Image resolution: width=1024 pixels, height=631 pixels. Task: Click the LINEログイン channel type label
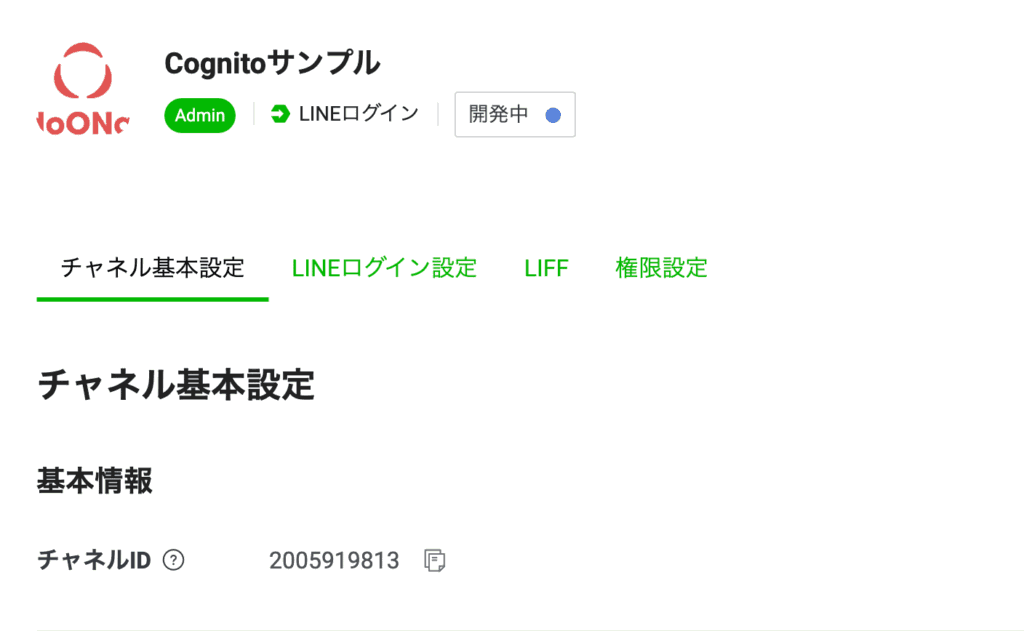click(358, 114)
